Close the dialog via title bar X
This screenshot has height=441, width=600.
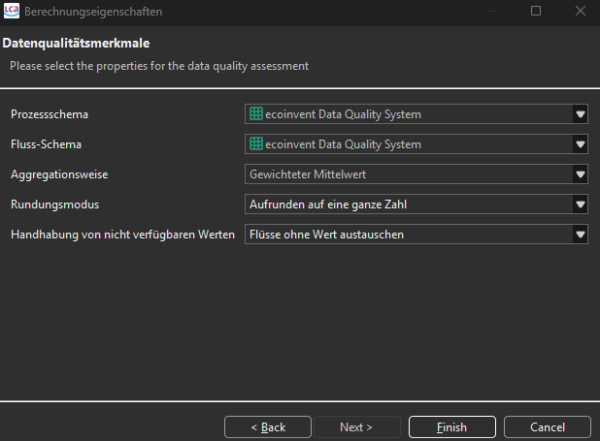[580, 11]
